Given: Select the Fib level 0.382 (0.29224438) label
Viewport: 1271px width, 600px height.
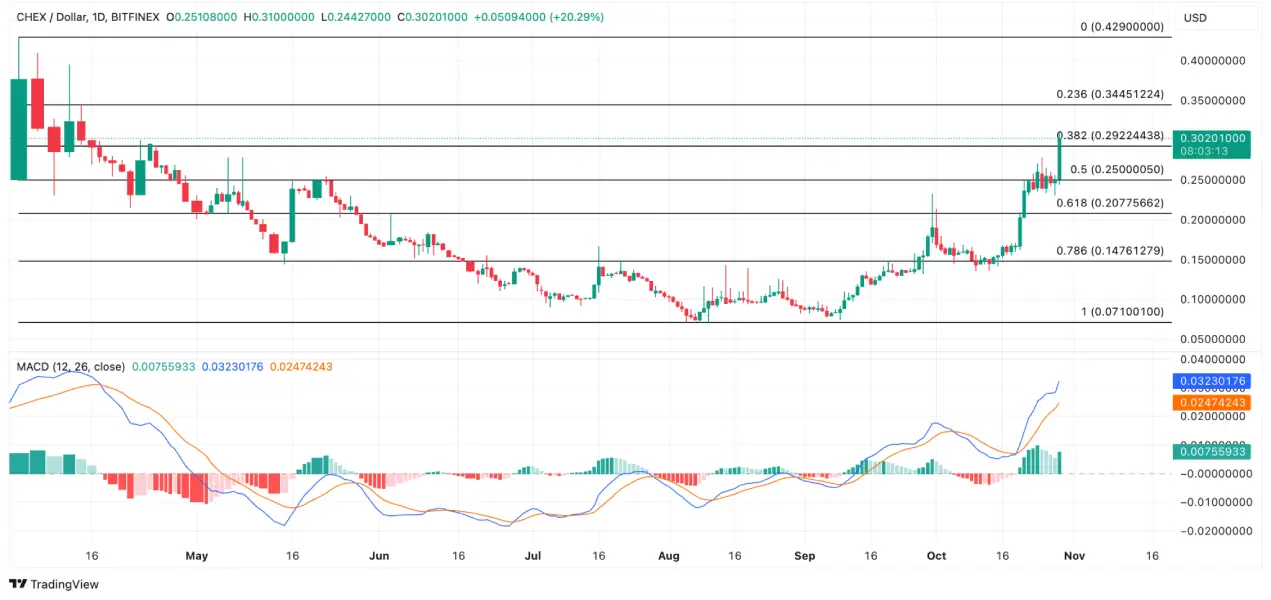Looking at the screenshot, I should coord(1110,136).
